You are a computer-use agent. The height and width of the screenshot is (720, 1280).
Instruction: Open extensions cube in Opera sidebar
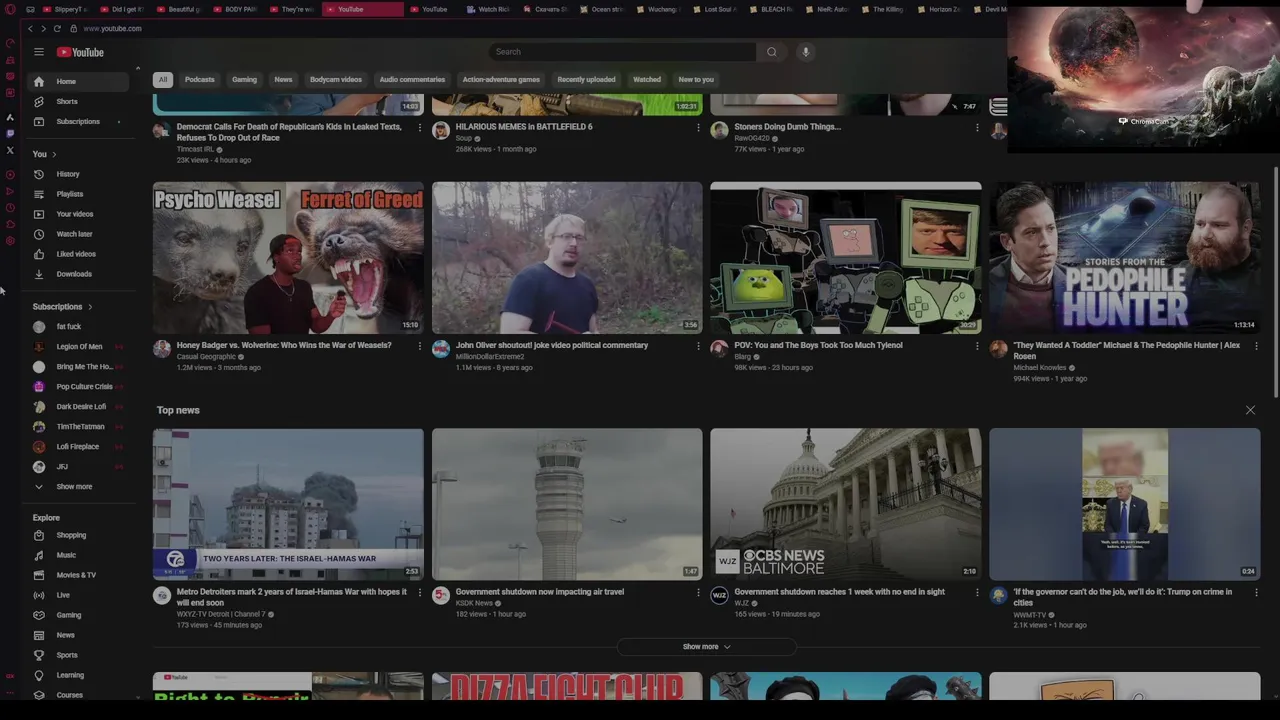pos(10,224)
